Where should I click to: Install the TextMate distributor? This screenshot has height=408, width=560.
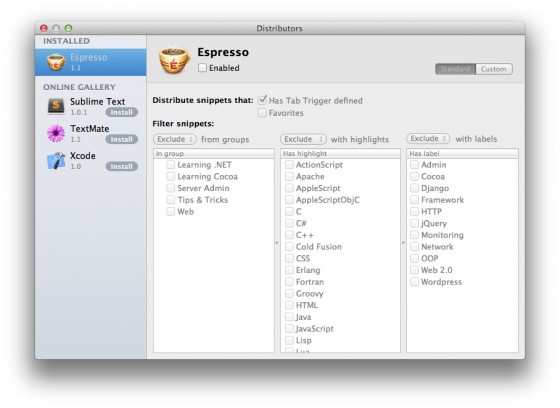pos(121,139)
